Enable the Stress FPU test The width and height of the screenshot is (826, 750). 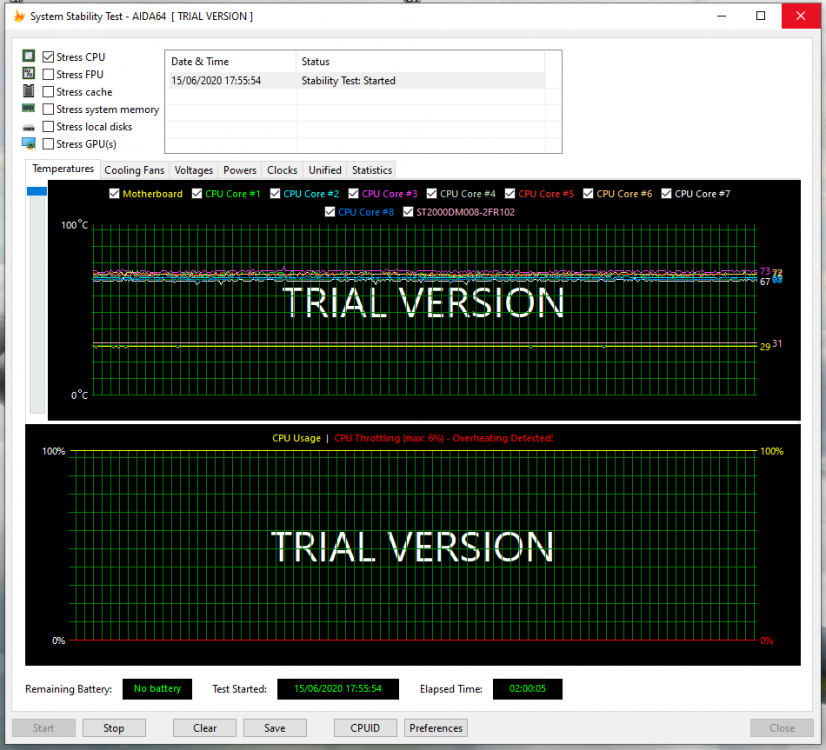click(46, 74)
